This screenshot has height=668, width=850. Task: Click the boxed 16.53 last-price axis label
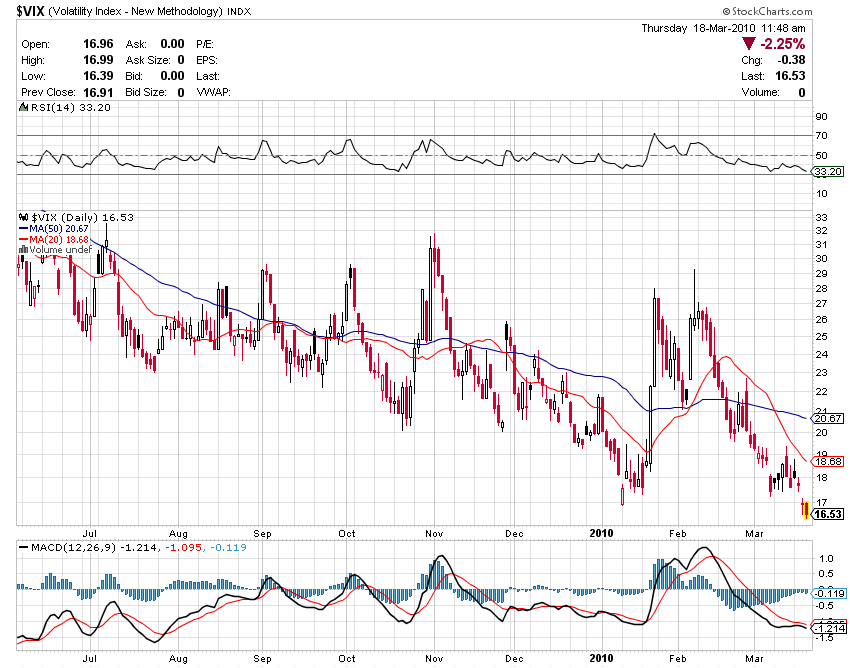(828, 514)
